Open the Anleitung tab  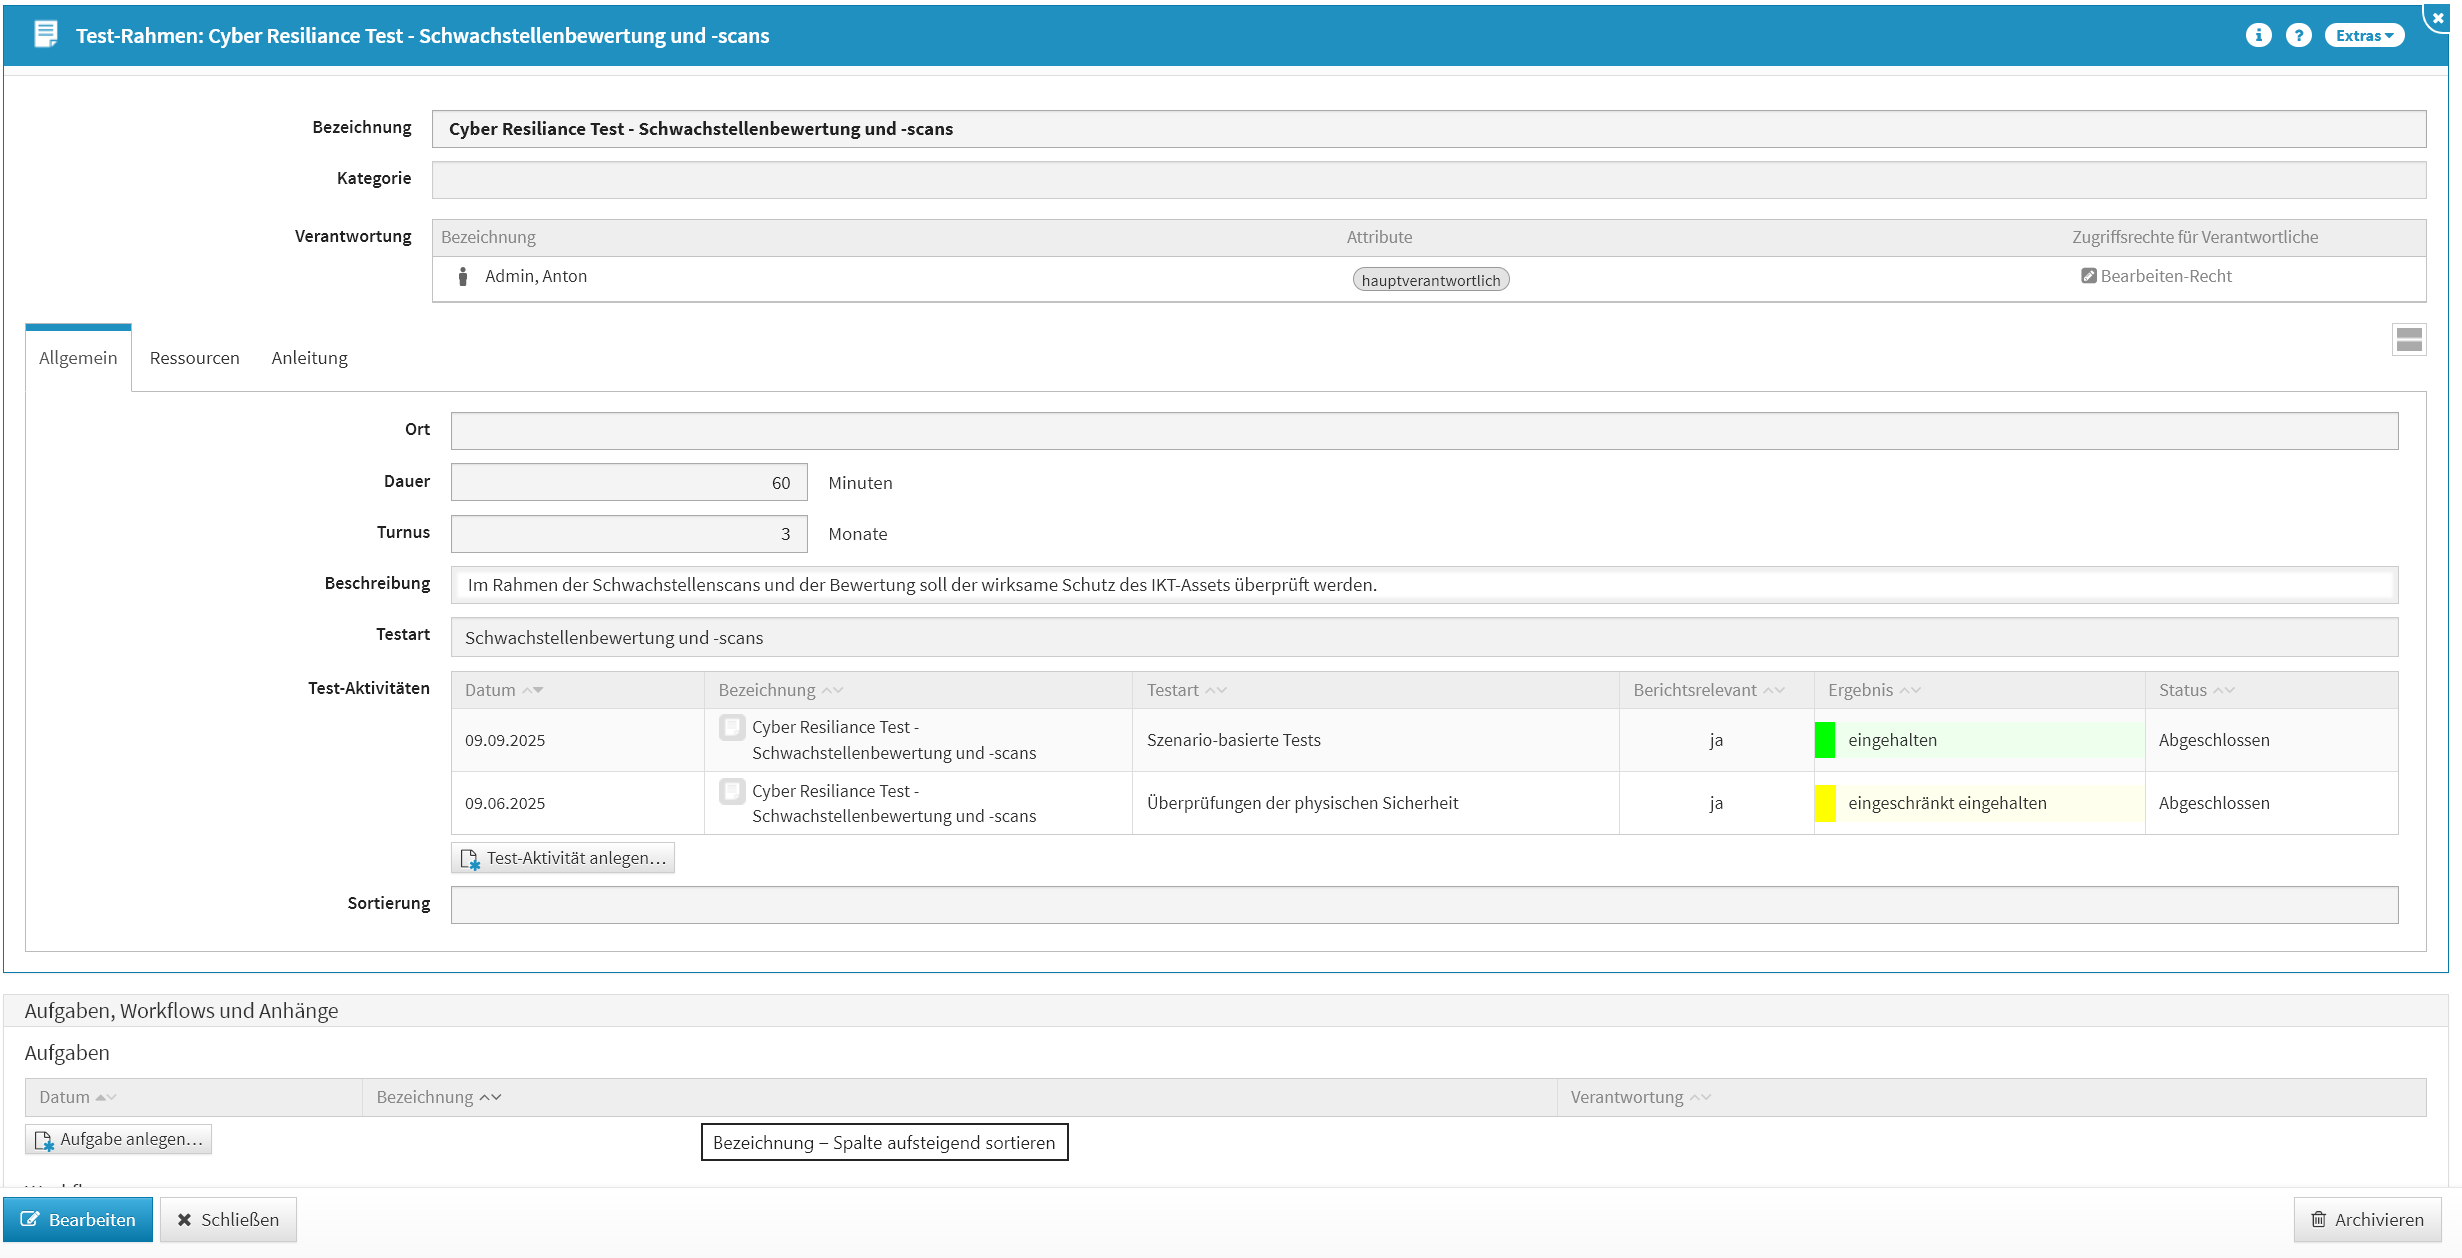[x=309, y=358]
